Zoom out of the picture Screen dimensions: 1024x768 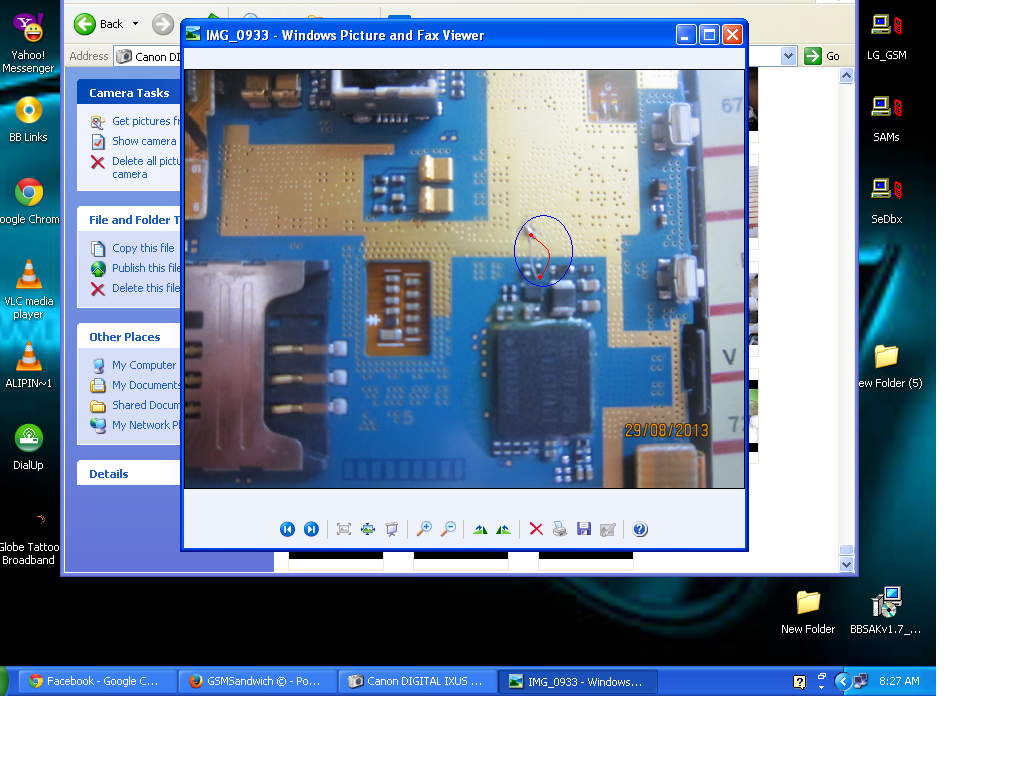(x=448, y=529)
